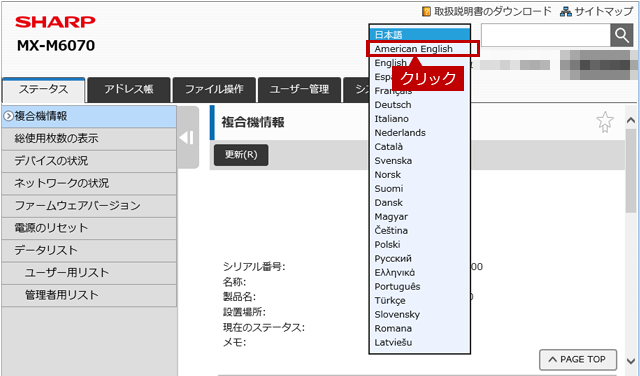
Task: Choose Русский from the language list
Action: (x=420, y=258)
